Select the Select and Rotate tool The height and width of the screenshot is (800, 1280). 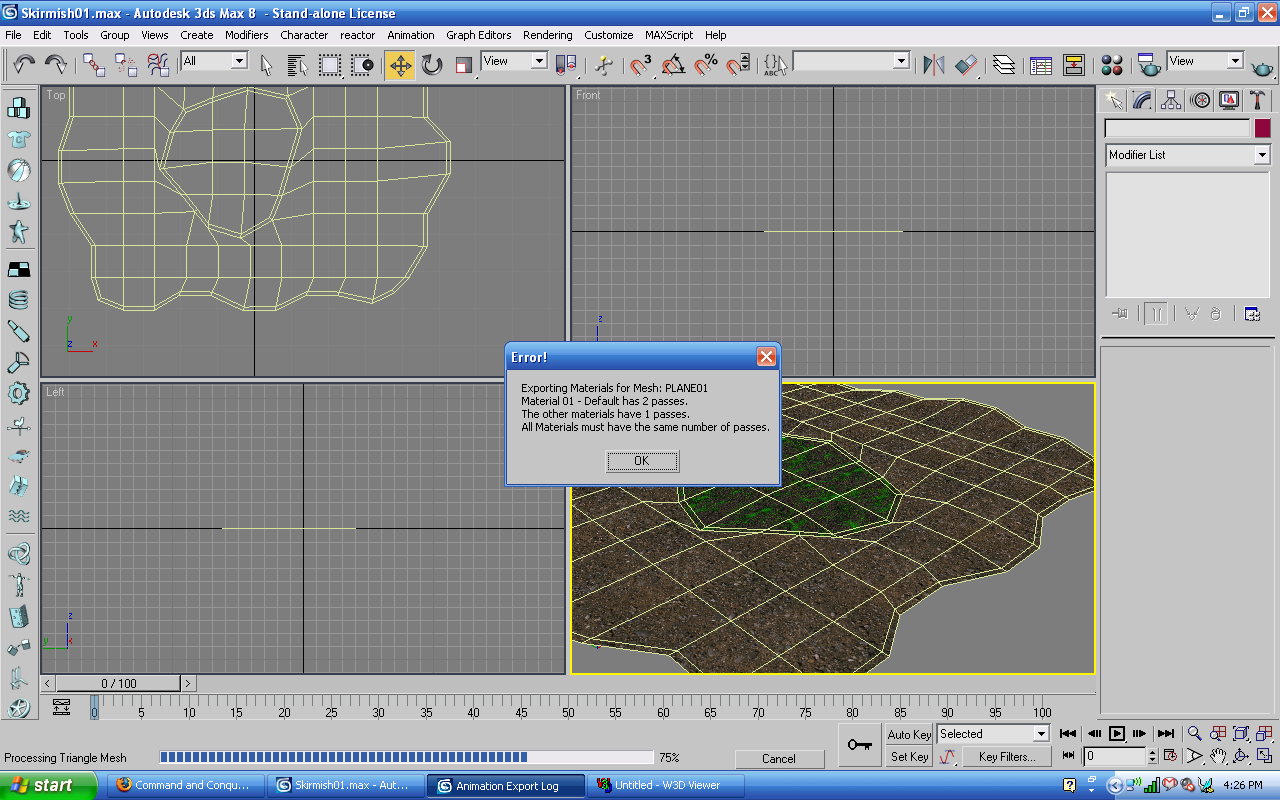pos(432,66)
